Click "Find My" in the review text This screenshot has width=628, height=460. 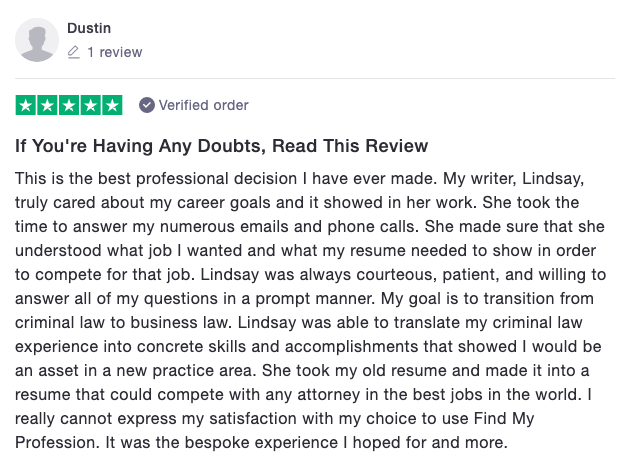coord(504,419)
